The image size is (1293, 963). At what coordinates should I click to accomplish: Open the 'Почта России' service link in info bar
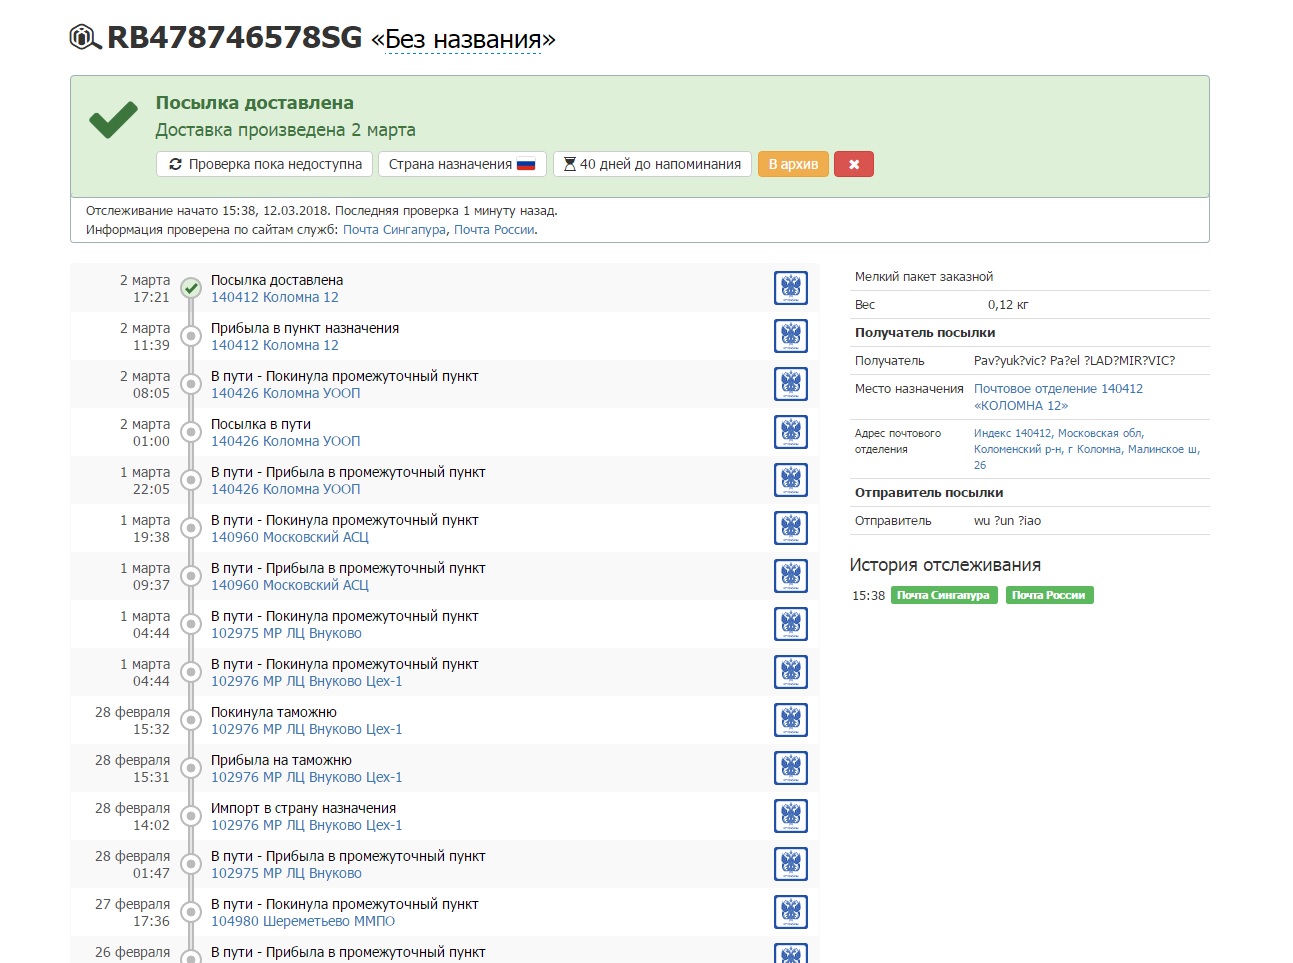coord(494,230)
